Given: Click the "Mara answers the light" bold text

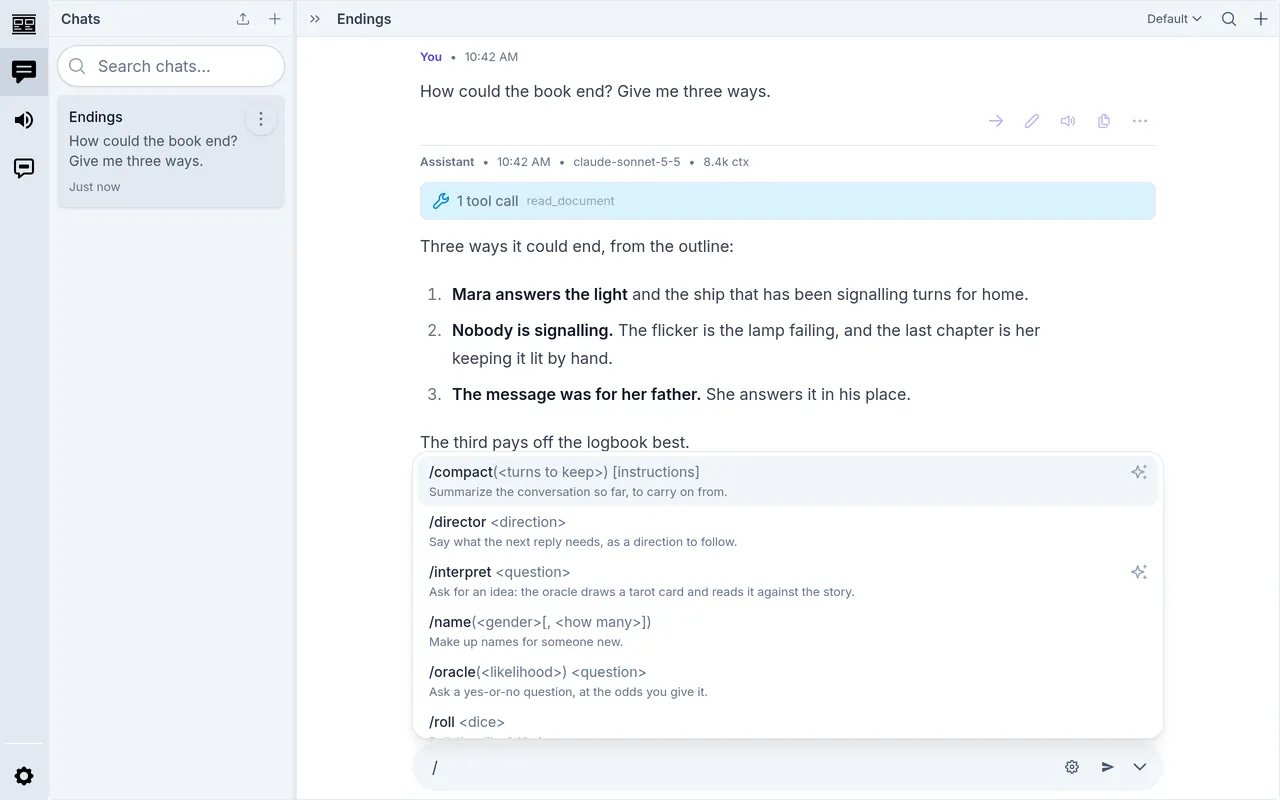Looking at the screenshot, I should tap(540, 294).
